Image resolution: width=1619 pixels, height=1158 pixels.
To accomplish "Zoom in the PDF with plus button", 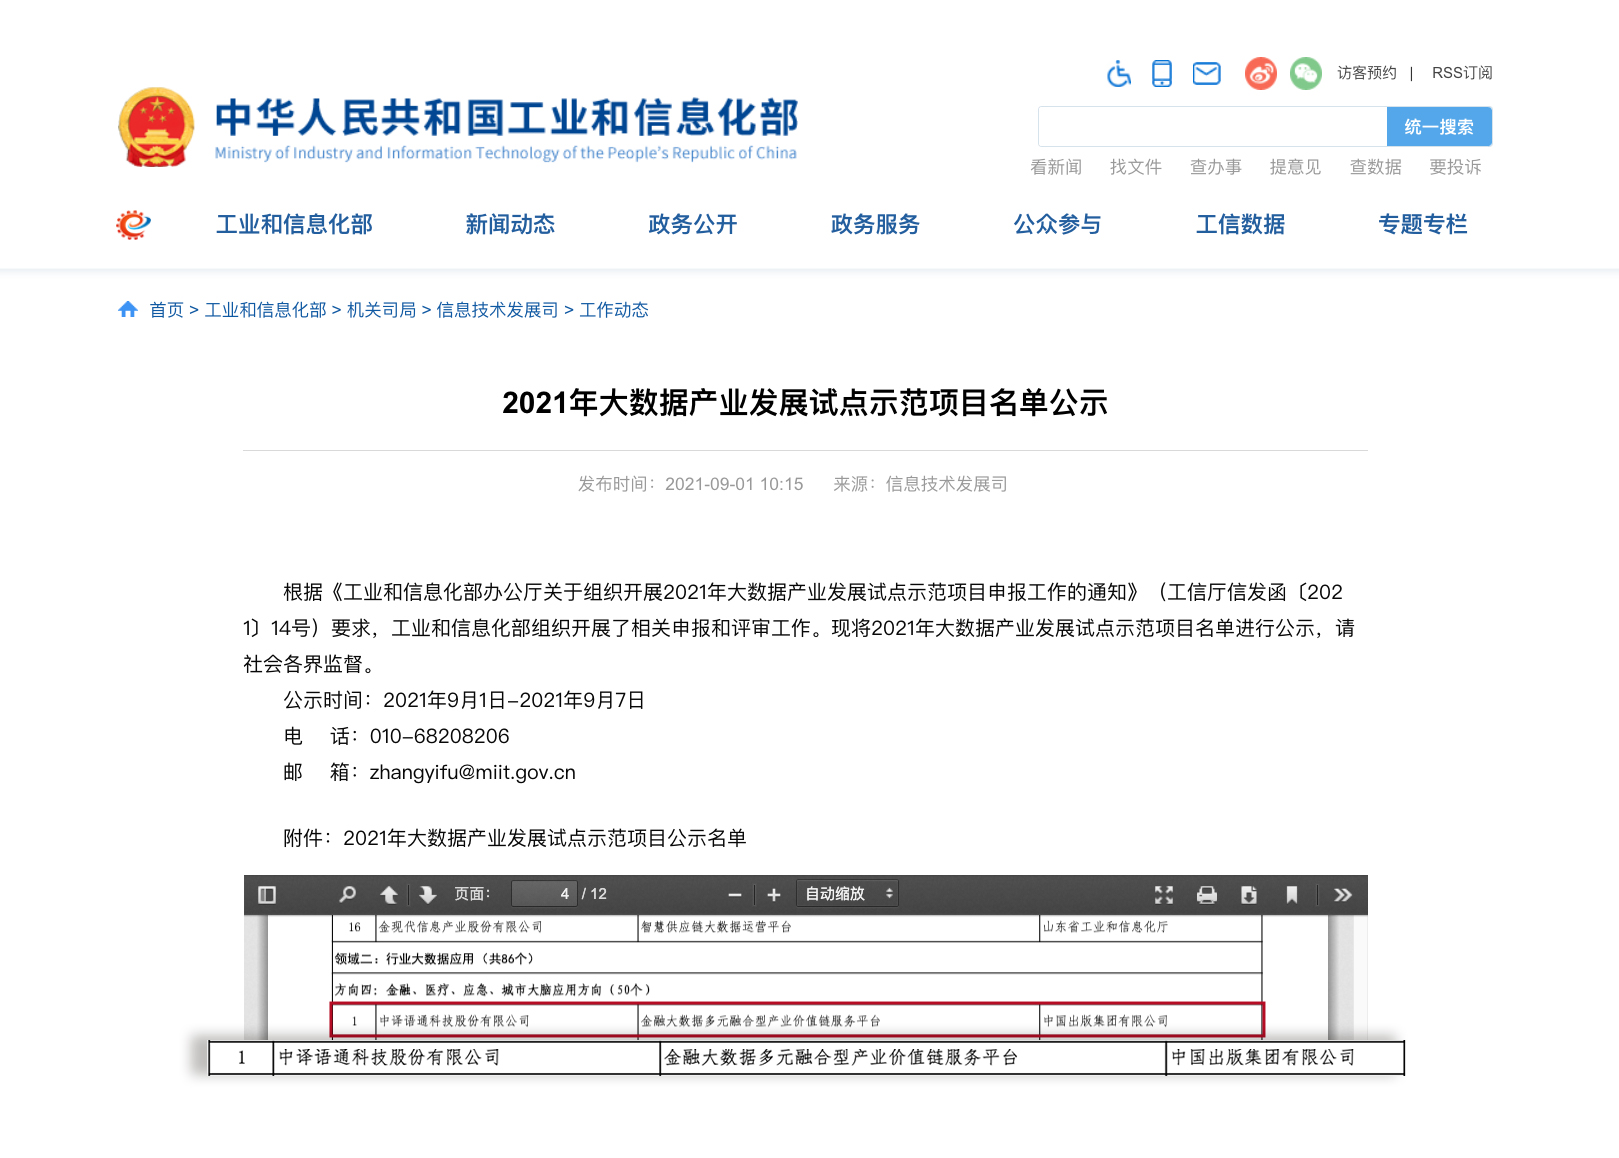I will [773, 894].
